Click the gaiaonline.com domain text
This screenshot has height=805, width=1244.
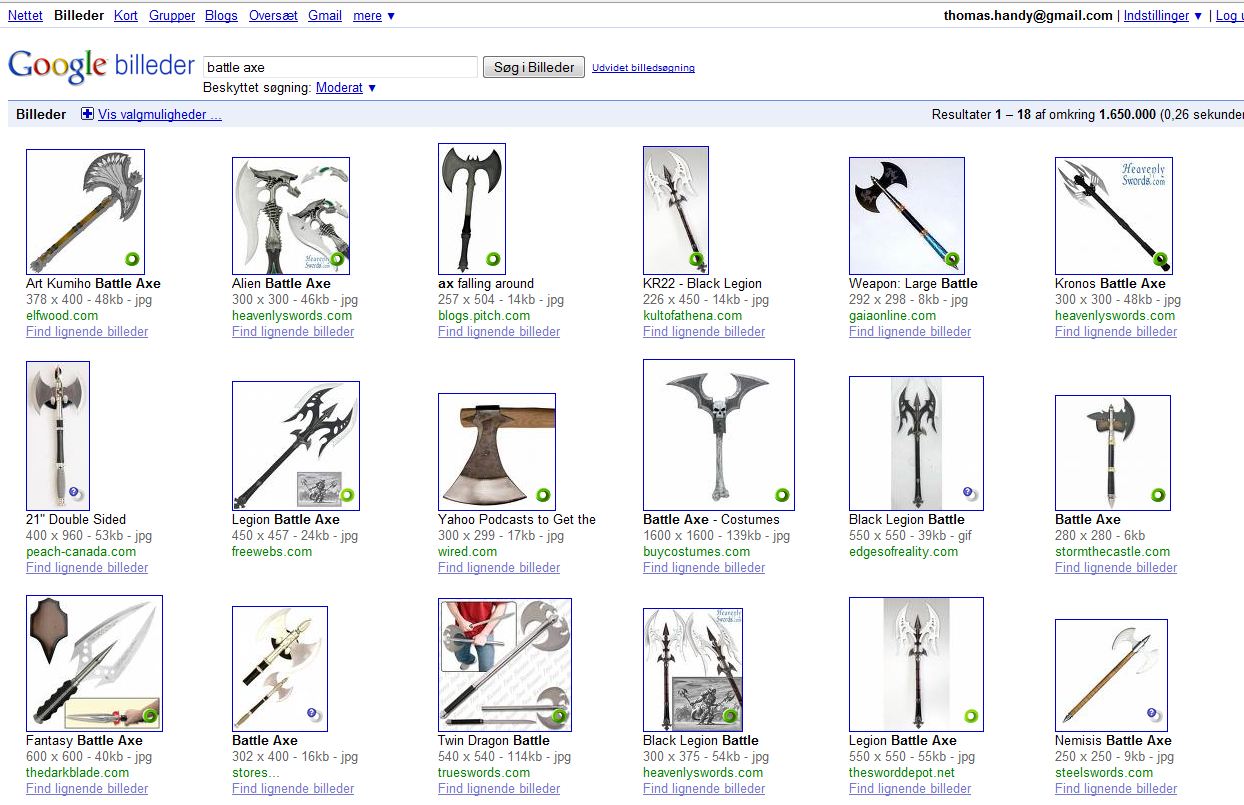coord(893,316)
